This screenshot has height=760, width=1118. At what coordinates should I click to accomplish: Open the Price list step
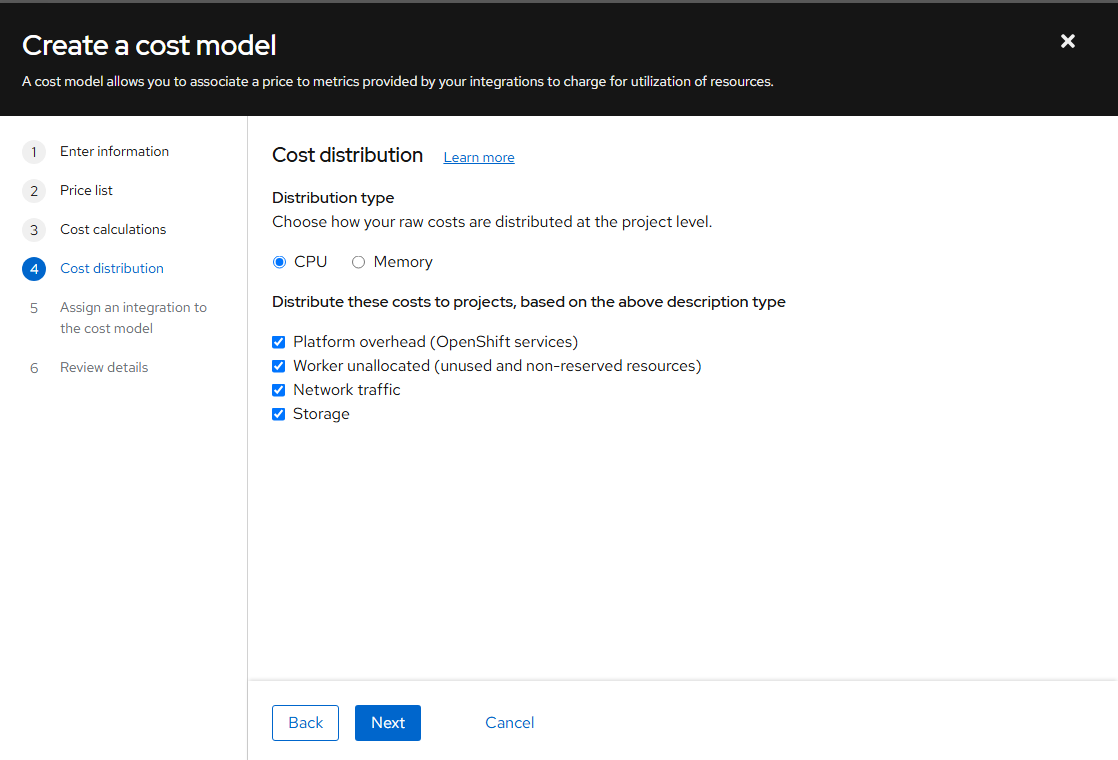[86, 191]
